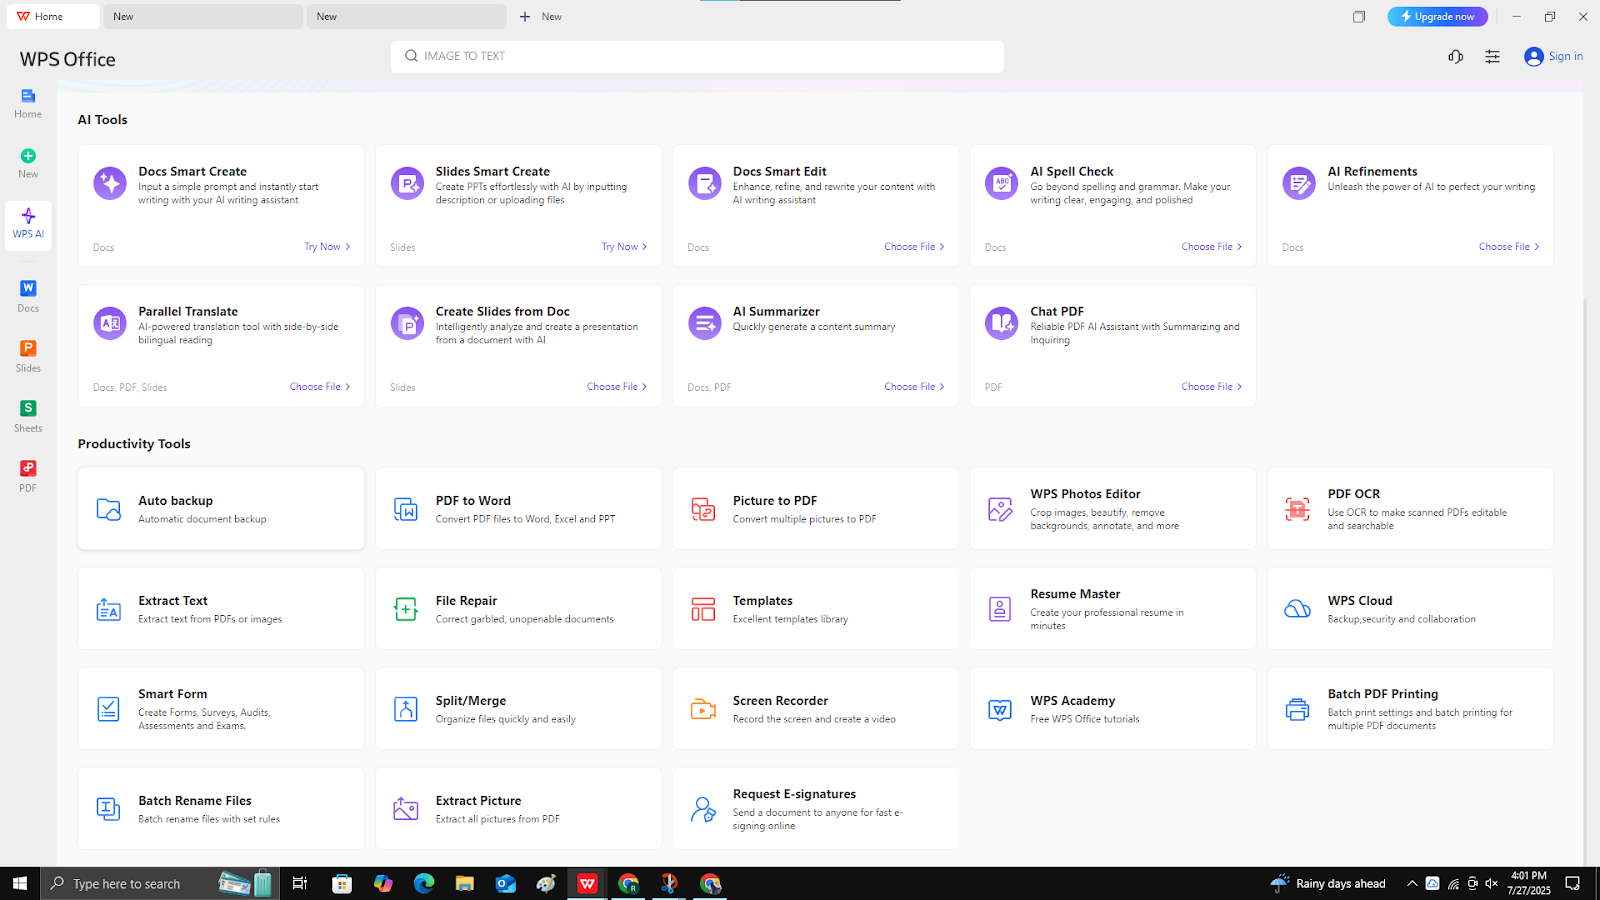Click the Create Slides from Doc icon
The height and width of the screenshot is (900, 1600).
click(x=407, y=324)
